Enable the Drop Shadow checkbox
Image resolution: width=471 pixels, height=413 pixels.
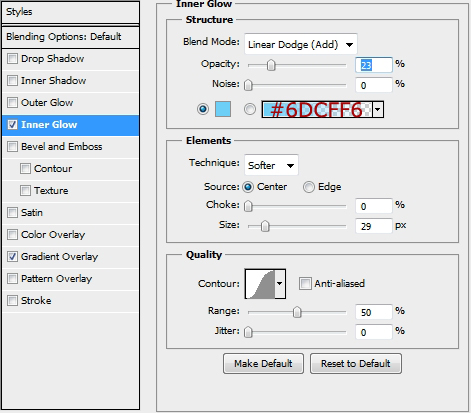coord(12,59)
